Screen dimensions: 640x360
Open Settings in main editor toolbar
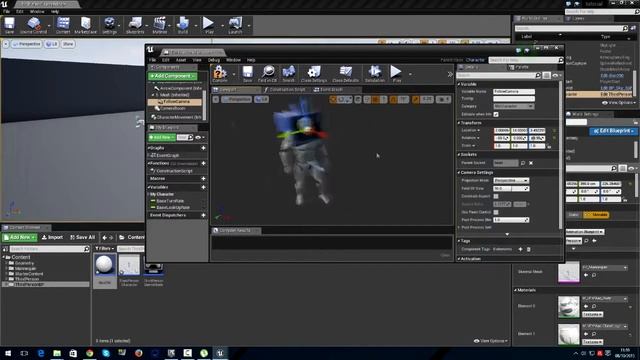[109, 25]
